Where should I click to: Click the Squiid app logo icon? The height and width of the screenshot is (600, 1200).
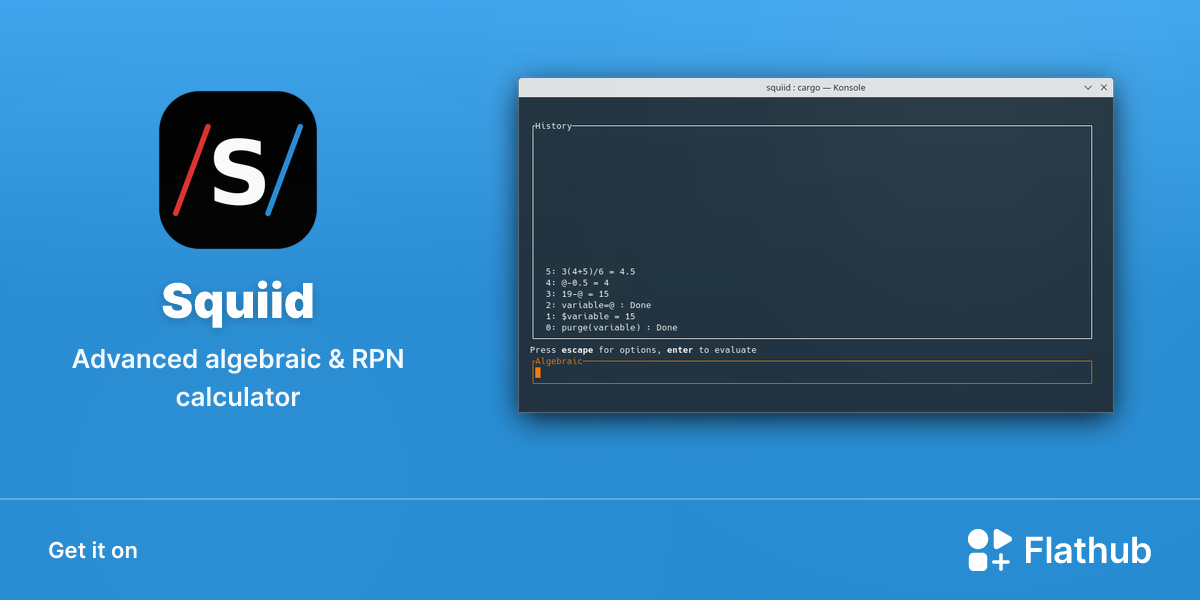pos(238,170)
